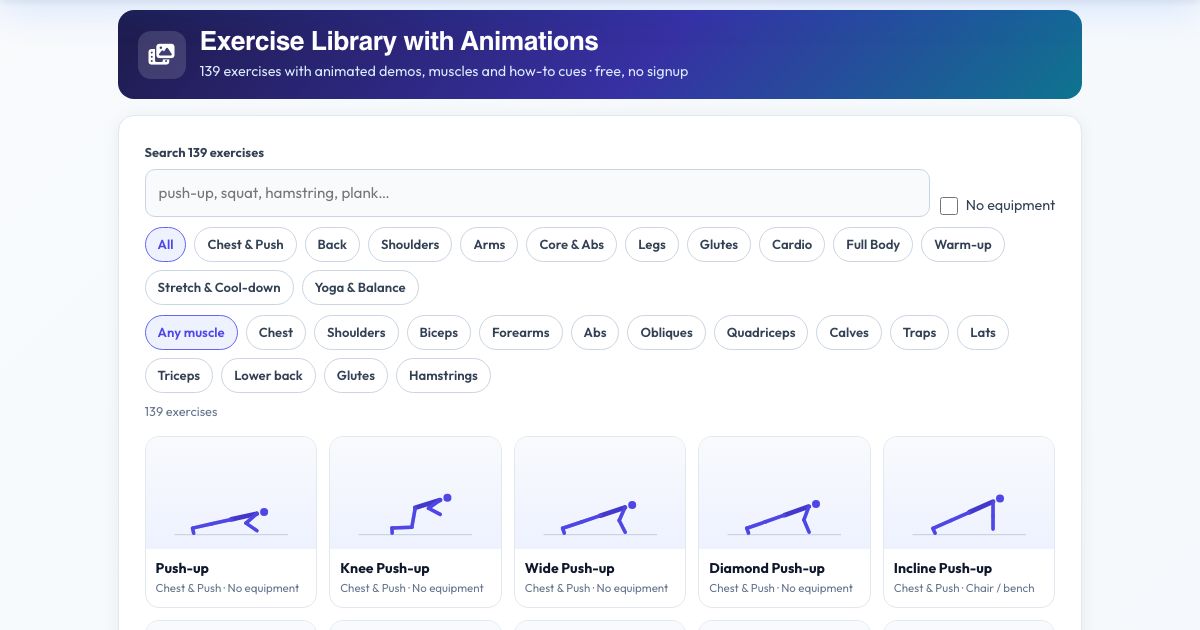This screenshot has width=1200, height=630.
Task: Filter by Biceps muscle
Action: tap(439, 332)
